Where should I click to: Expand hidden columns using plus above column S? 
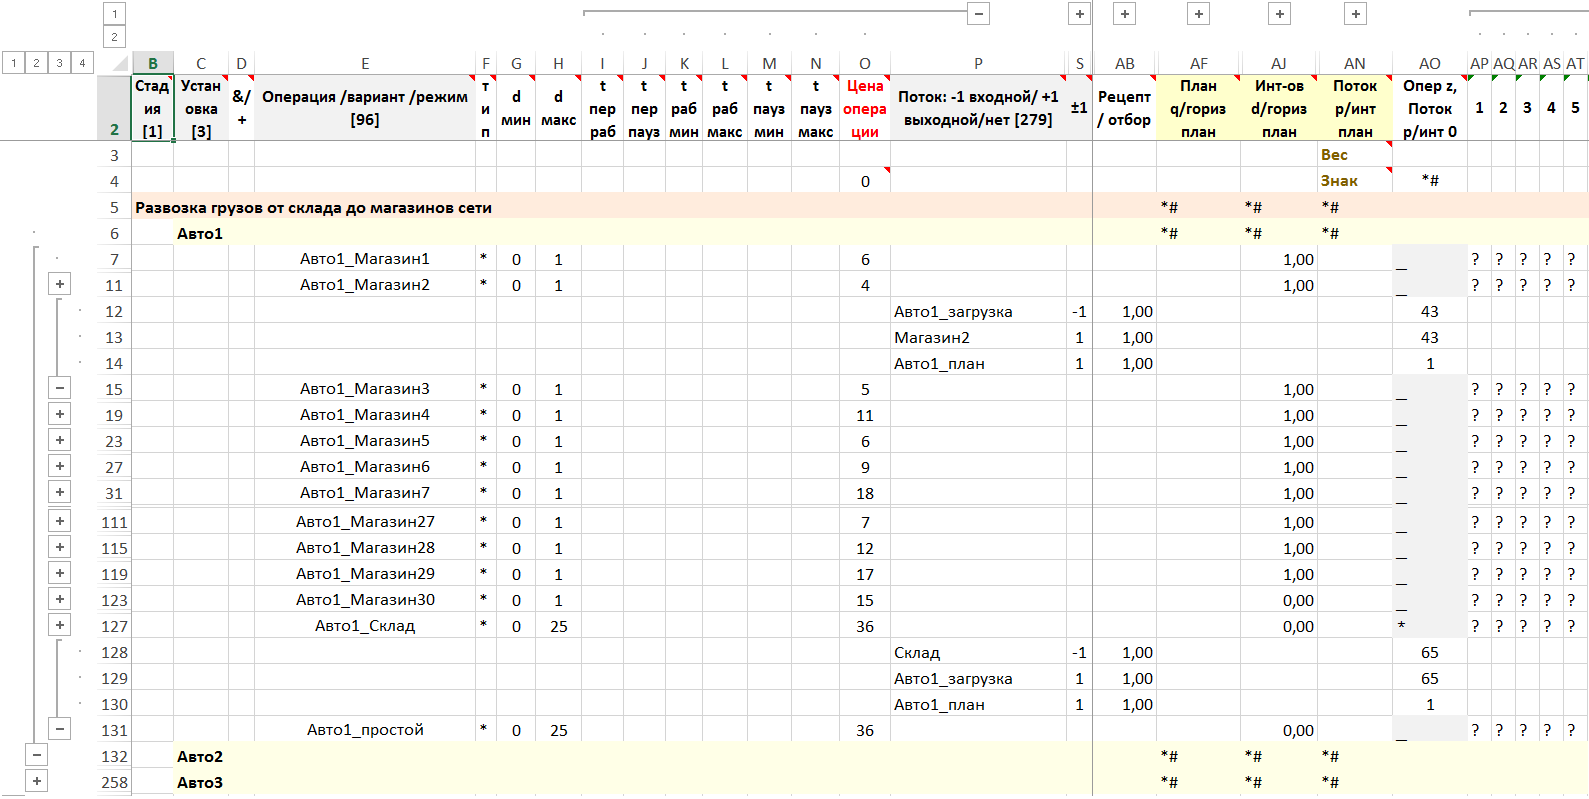pyautogui.click(x=1079, y=14)
